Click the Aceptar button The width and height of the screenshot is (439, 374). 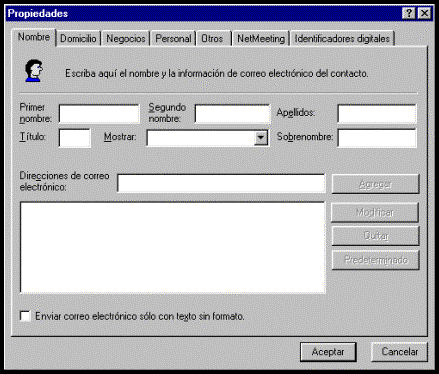328,352
